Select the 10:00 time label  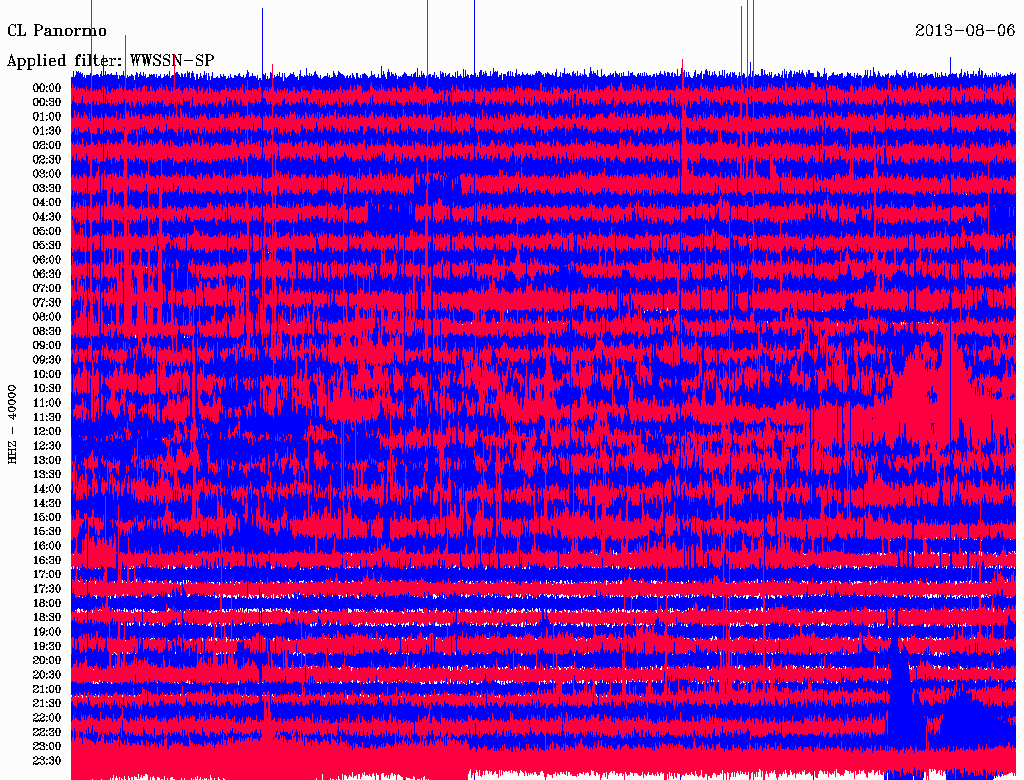point(47,374)
